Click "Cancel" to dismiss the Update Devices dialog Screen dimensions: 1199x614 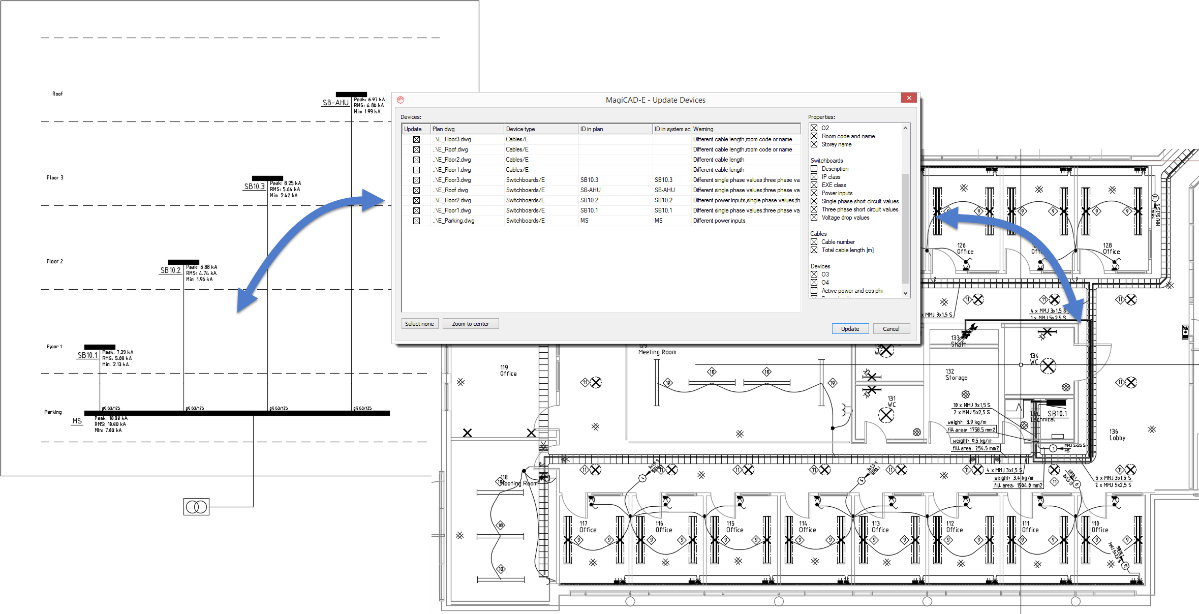(889, 328)
